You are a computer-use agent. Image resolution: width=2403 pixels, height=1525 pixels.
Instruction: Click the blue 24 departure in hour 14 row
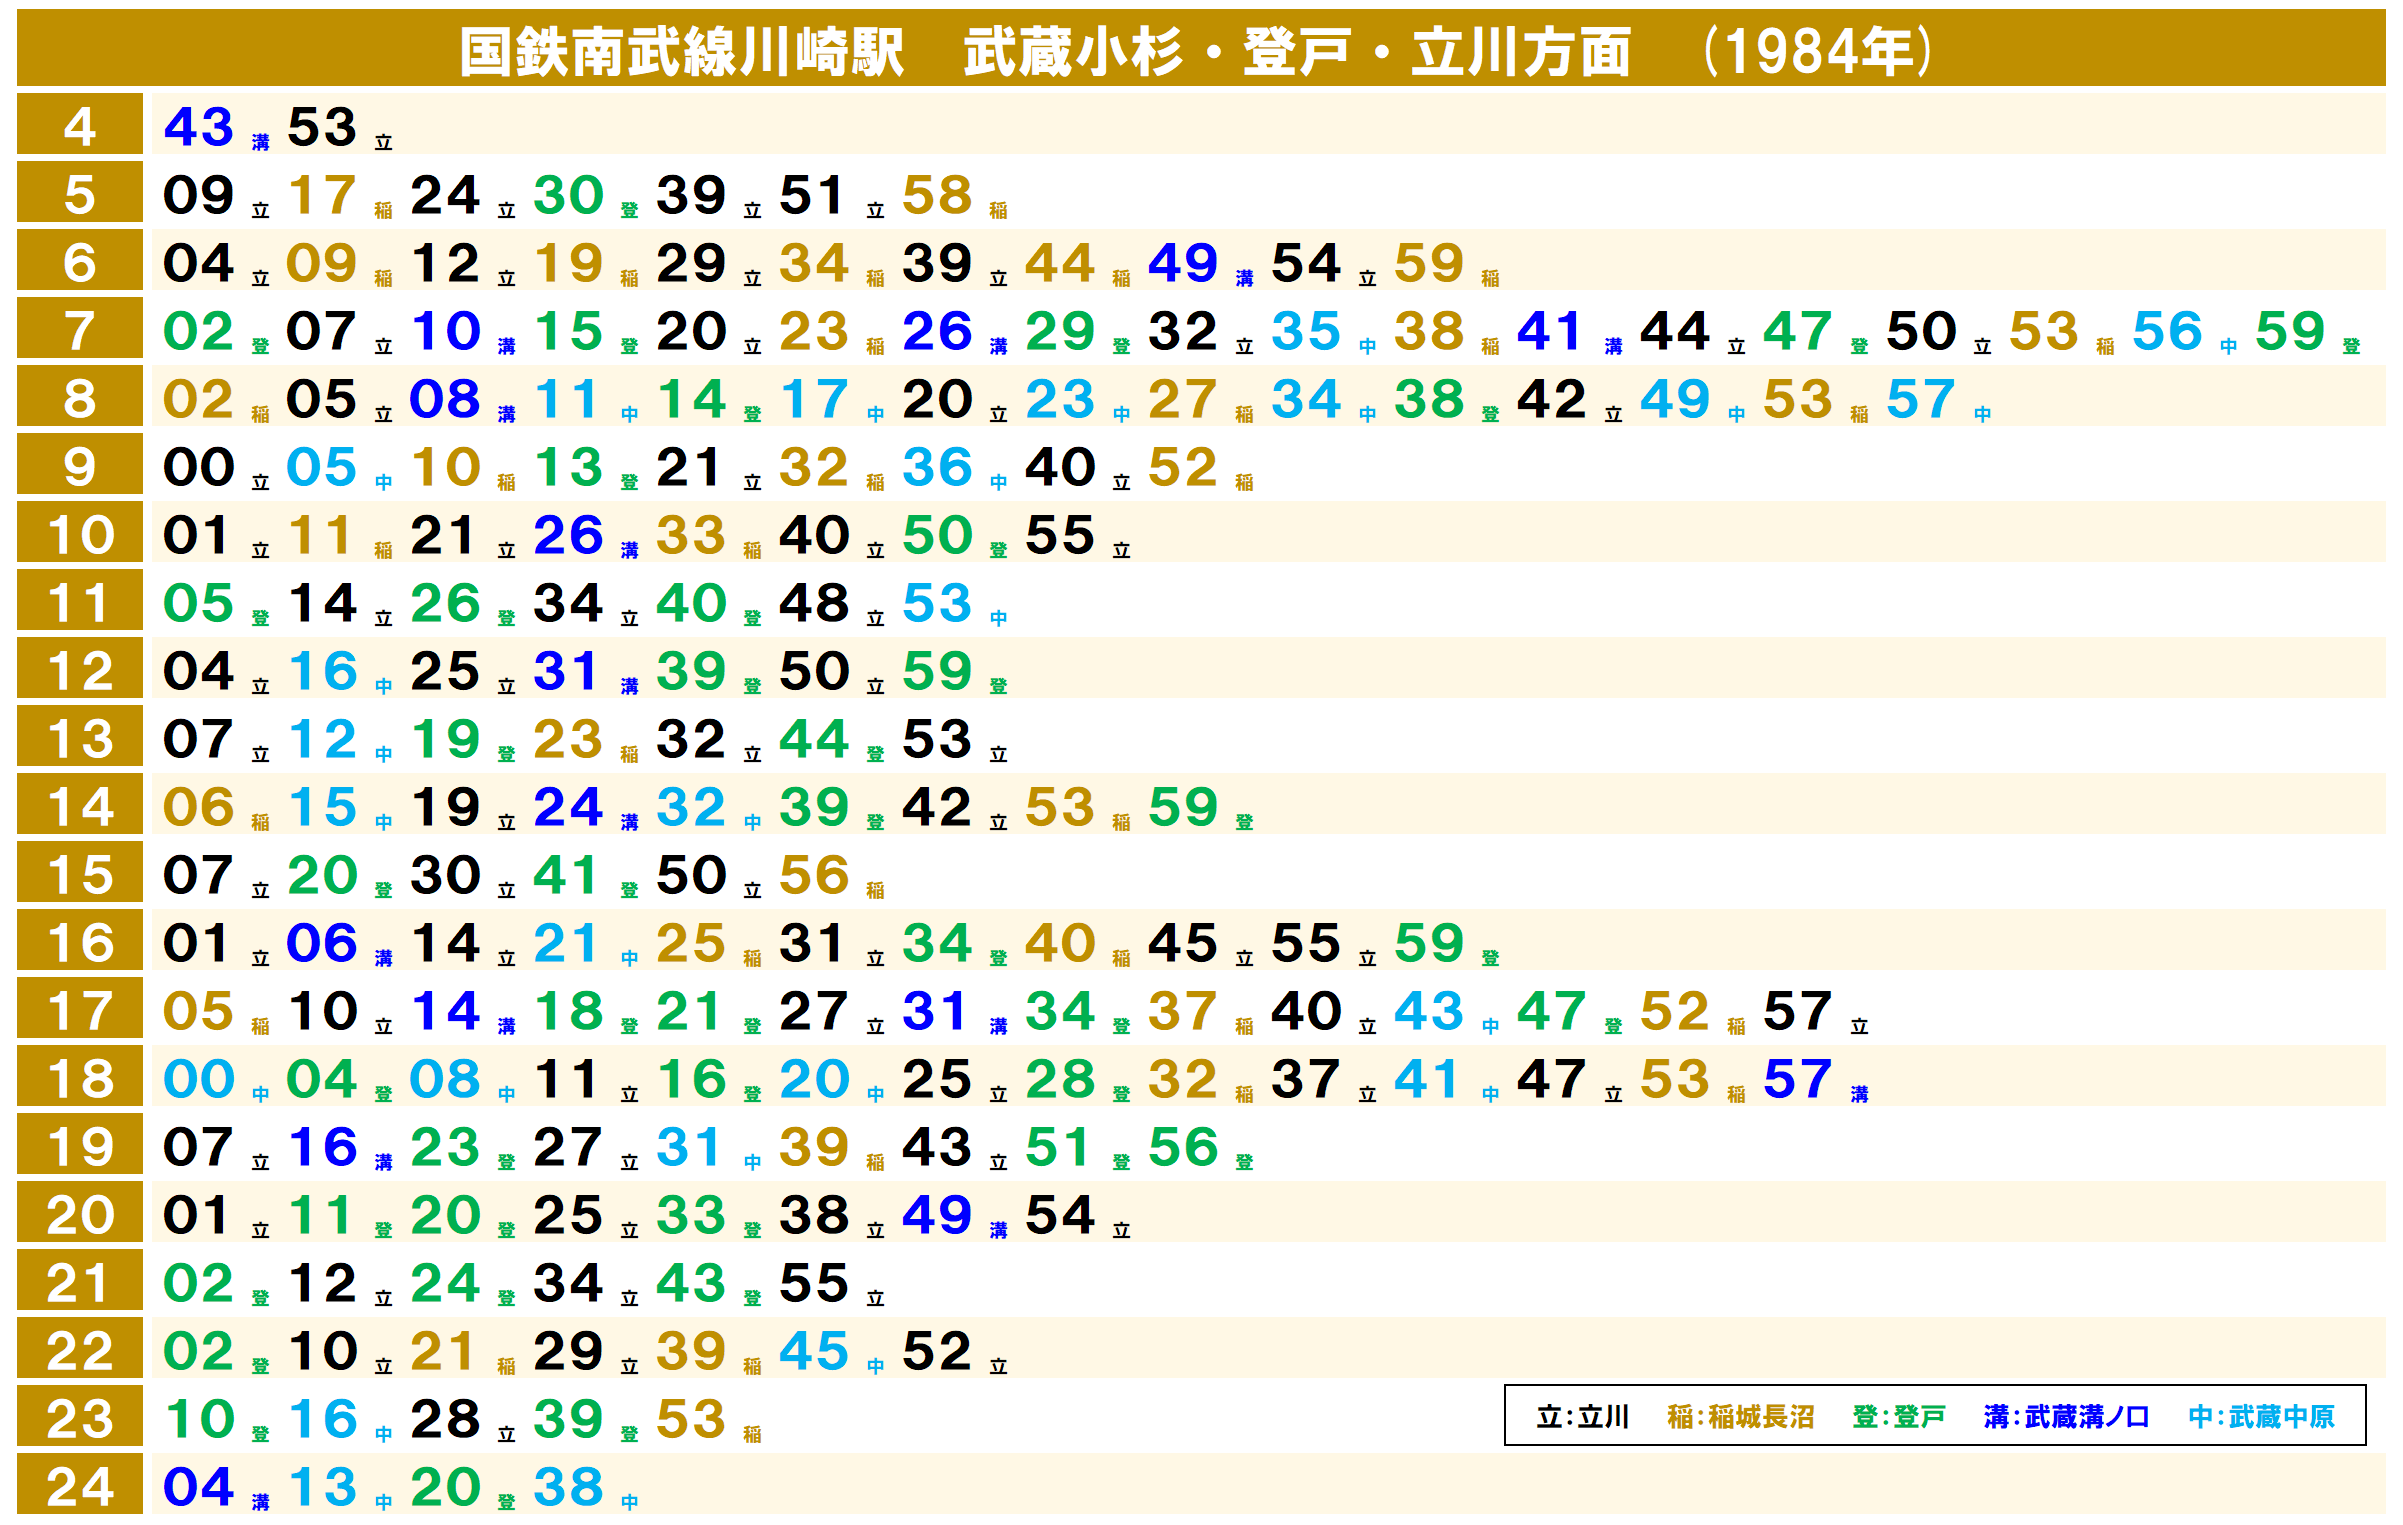click(568, 807)
